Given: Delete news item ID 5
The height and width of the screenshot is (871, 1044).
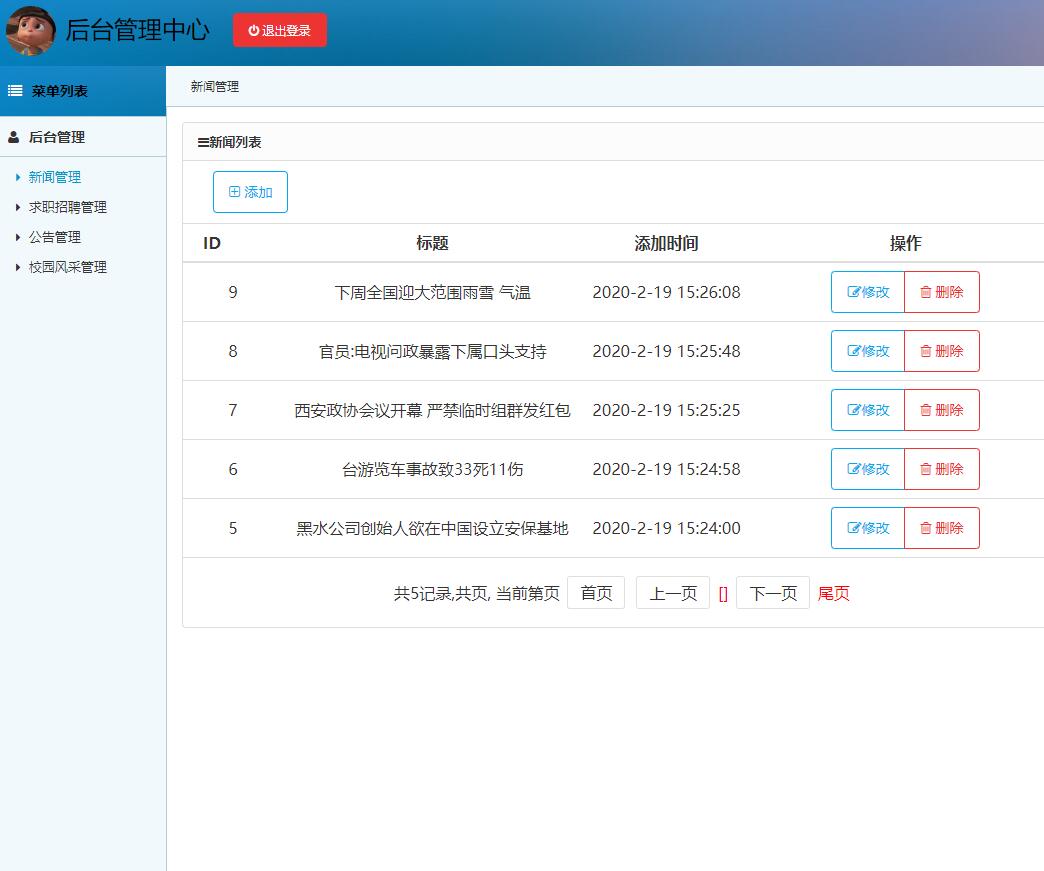Looking at the screenshot, I should [x=941, y=528].
